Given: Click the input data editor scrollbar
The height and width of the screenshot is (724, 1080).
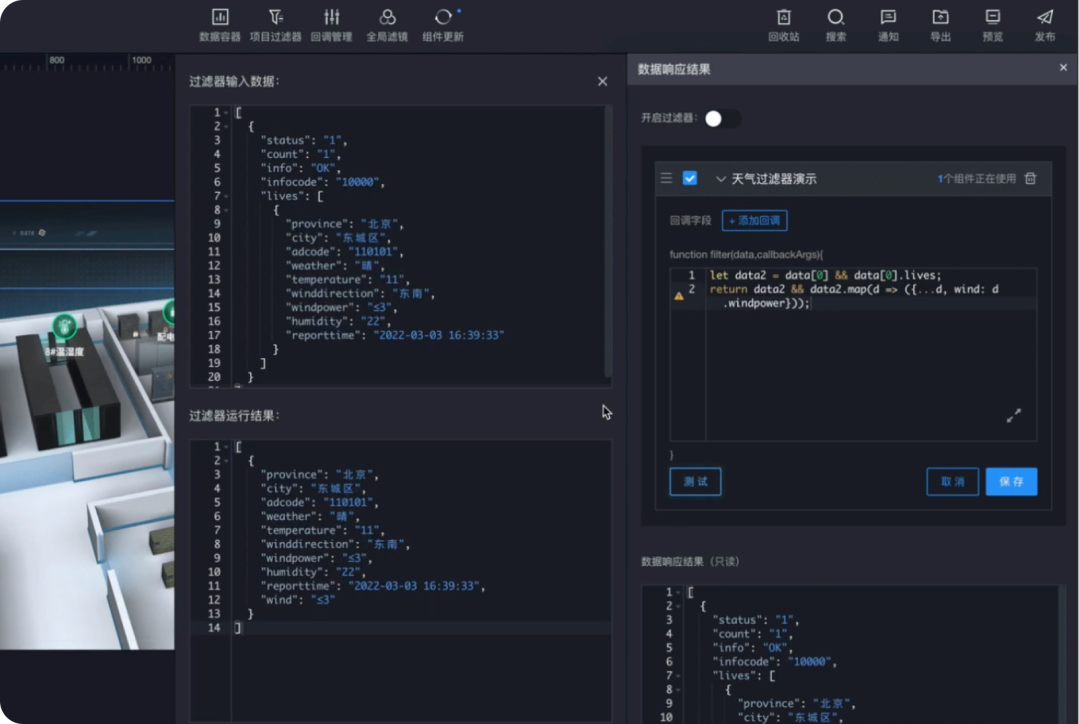Looking at the screenshot, I should point(608,241).
